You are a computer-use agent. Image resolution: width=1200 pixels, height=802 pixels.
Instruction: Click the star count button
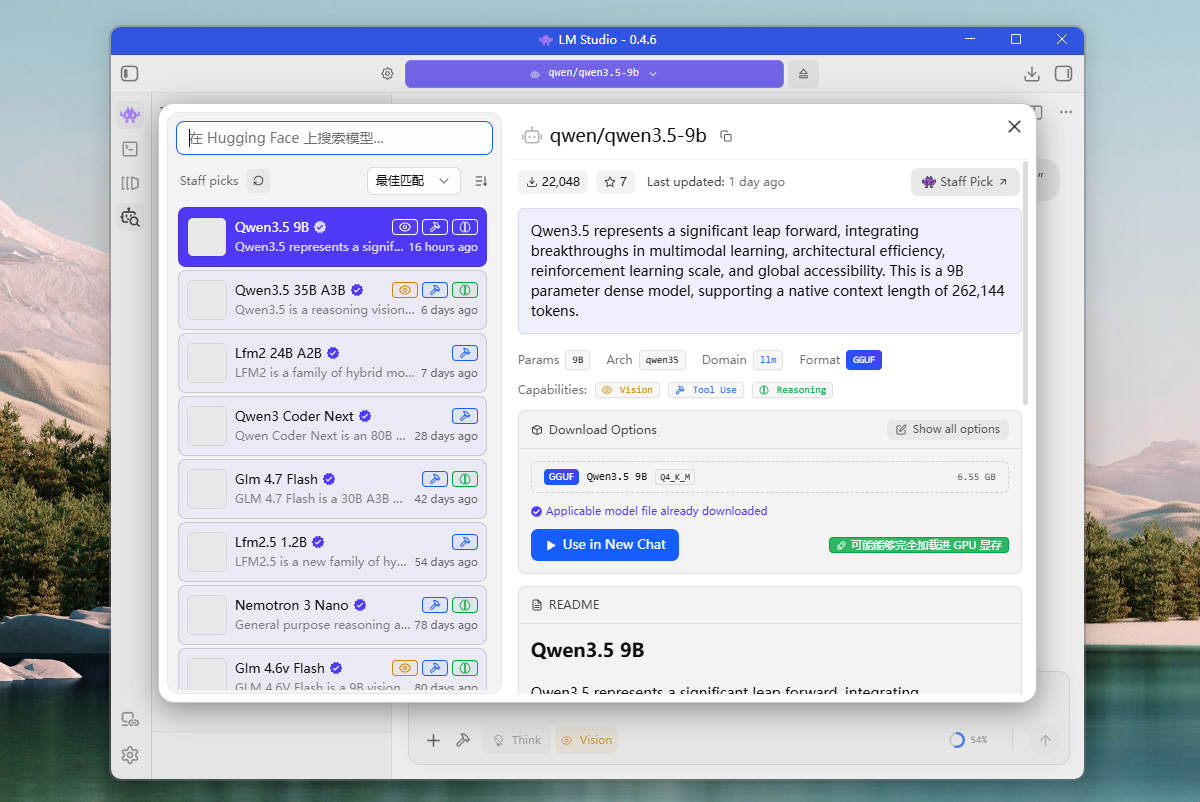pyautogui.click(x=616, y=182)
